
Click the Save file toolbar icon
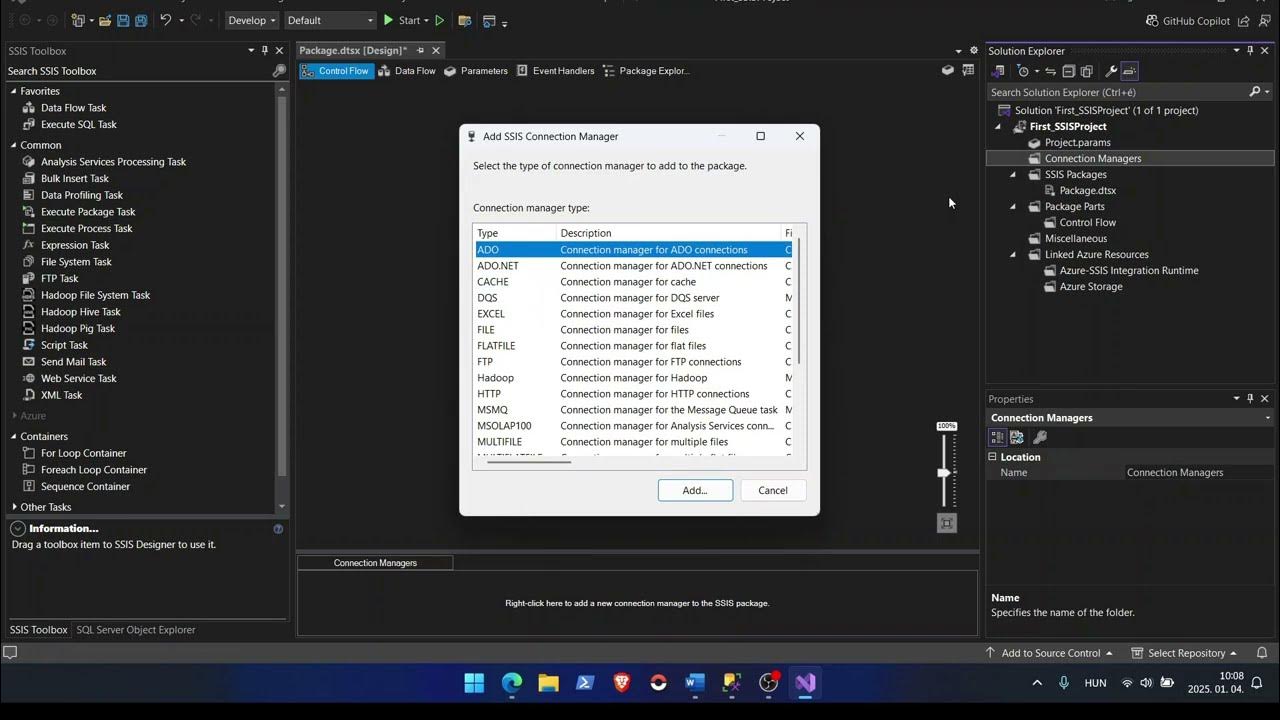pyautogui.click(x=123, y=20)
